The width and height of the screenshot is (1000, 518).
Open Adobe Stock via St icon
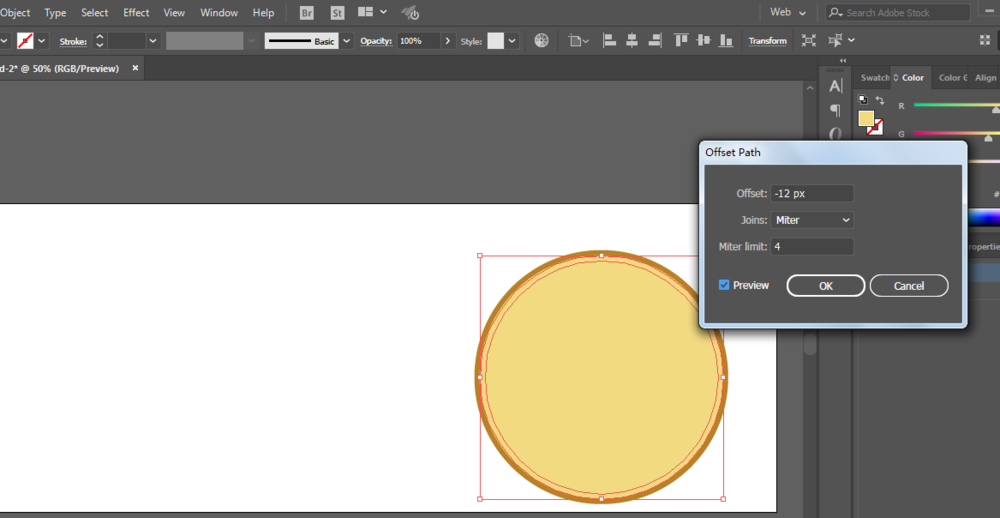(337, 13)
